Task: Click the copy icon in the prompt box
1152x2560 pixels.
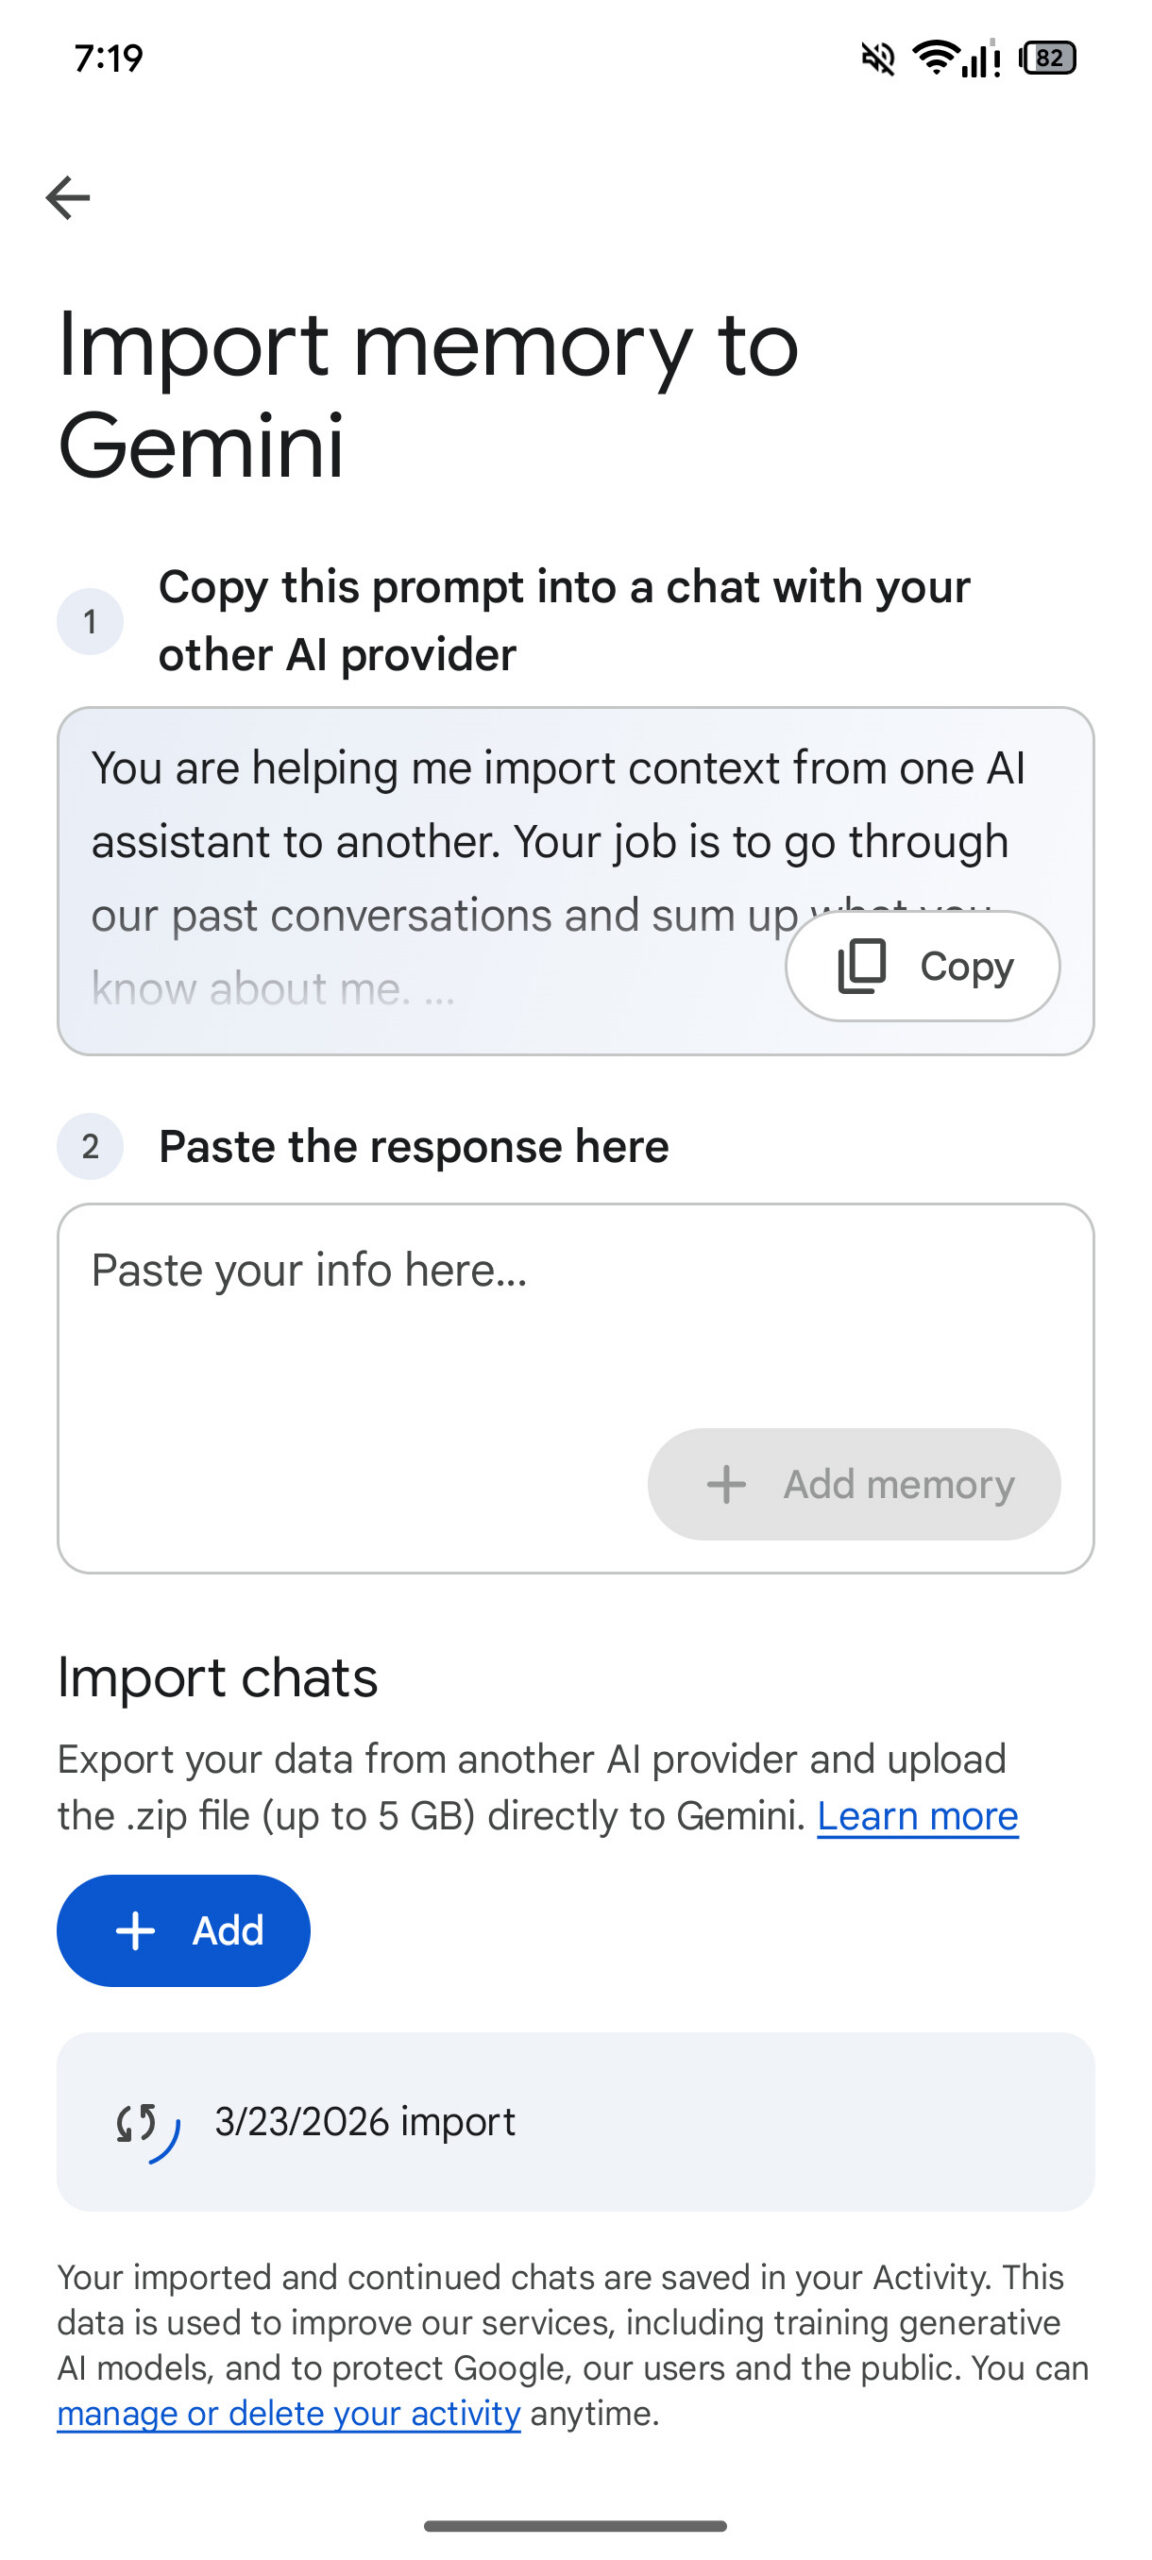Action: (861, 966)
